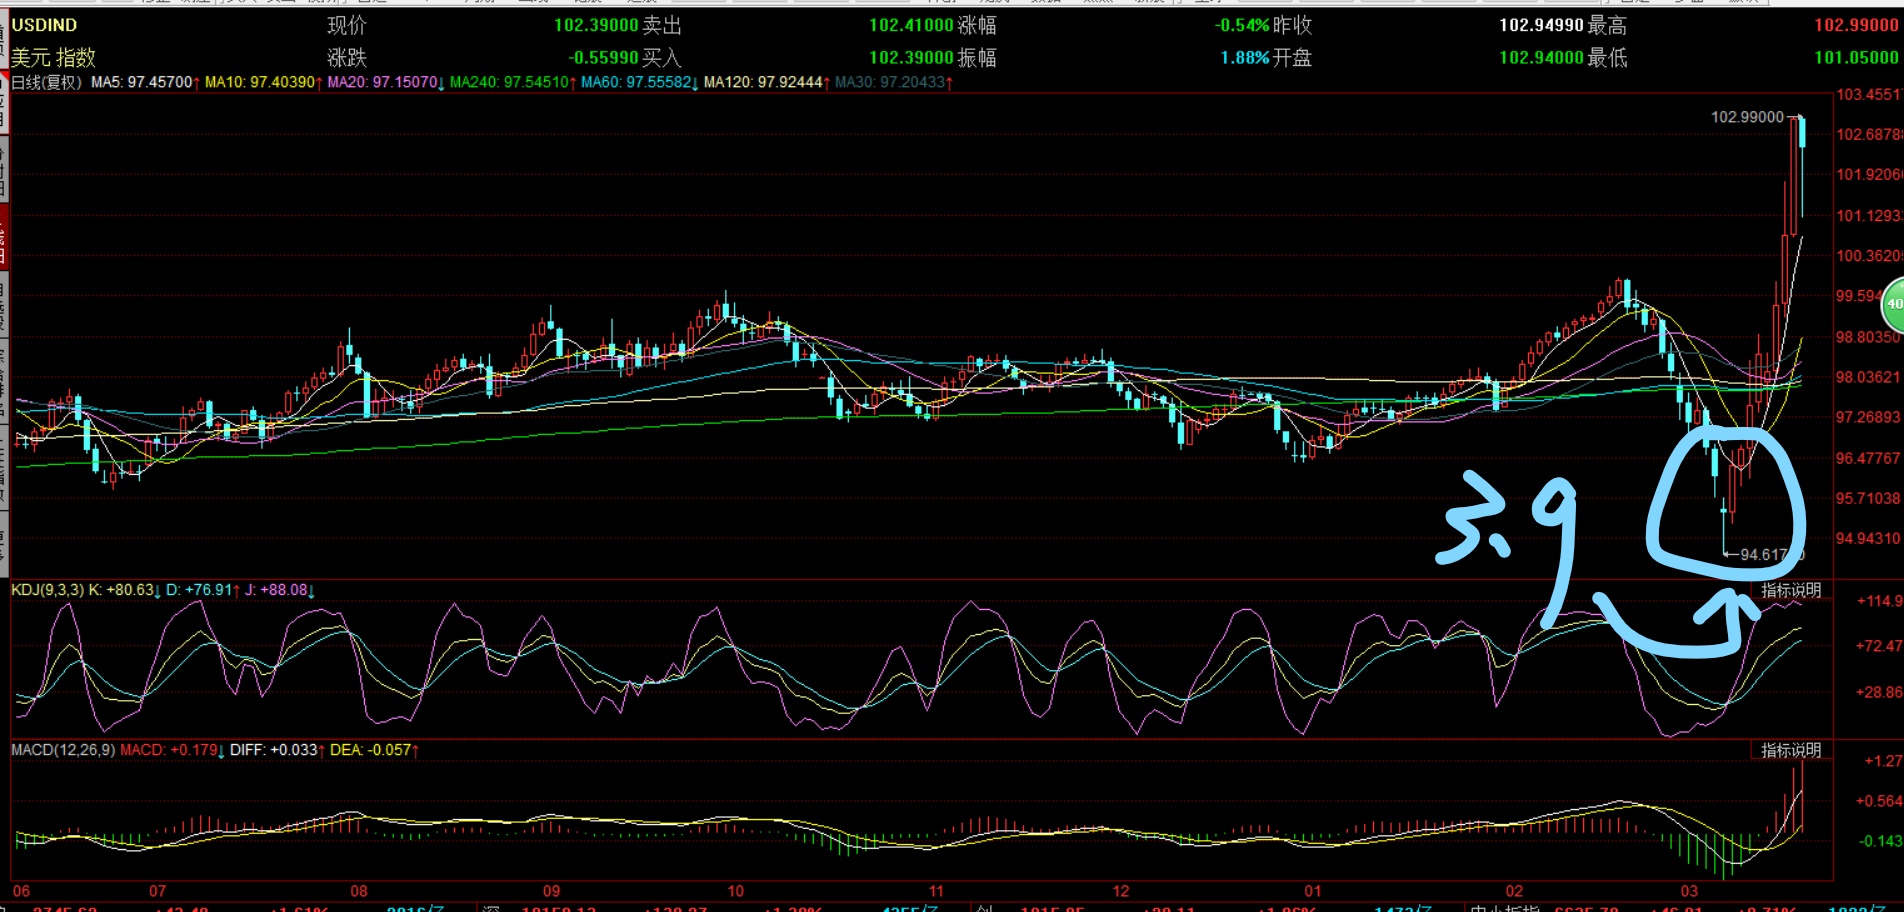Click the cyan MA60 value label
The image size is (1904, 912).
point(638,82)
